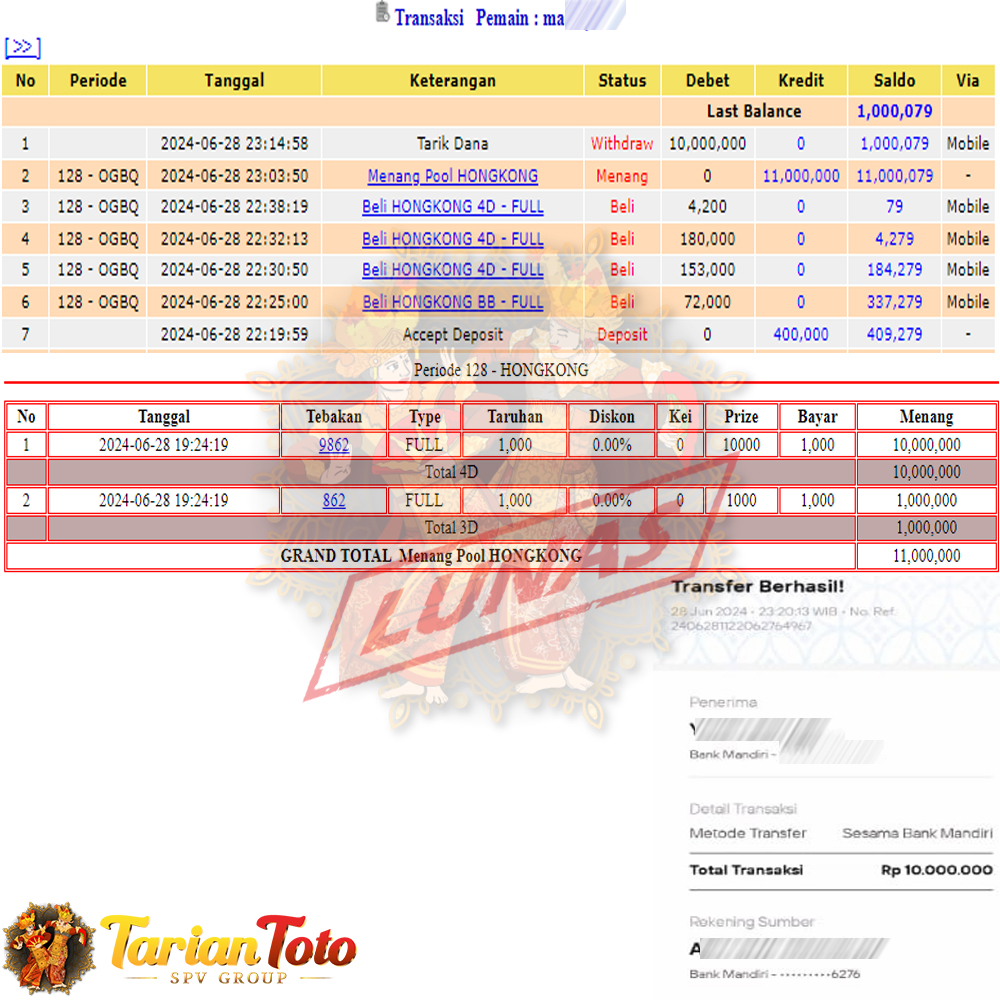Image resolution: width=1000 pixels, height=1000 pixels.
Task: Open Beli HONGKONG 4D link with debet 153,000
Action: [x=452, y=270]
